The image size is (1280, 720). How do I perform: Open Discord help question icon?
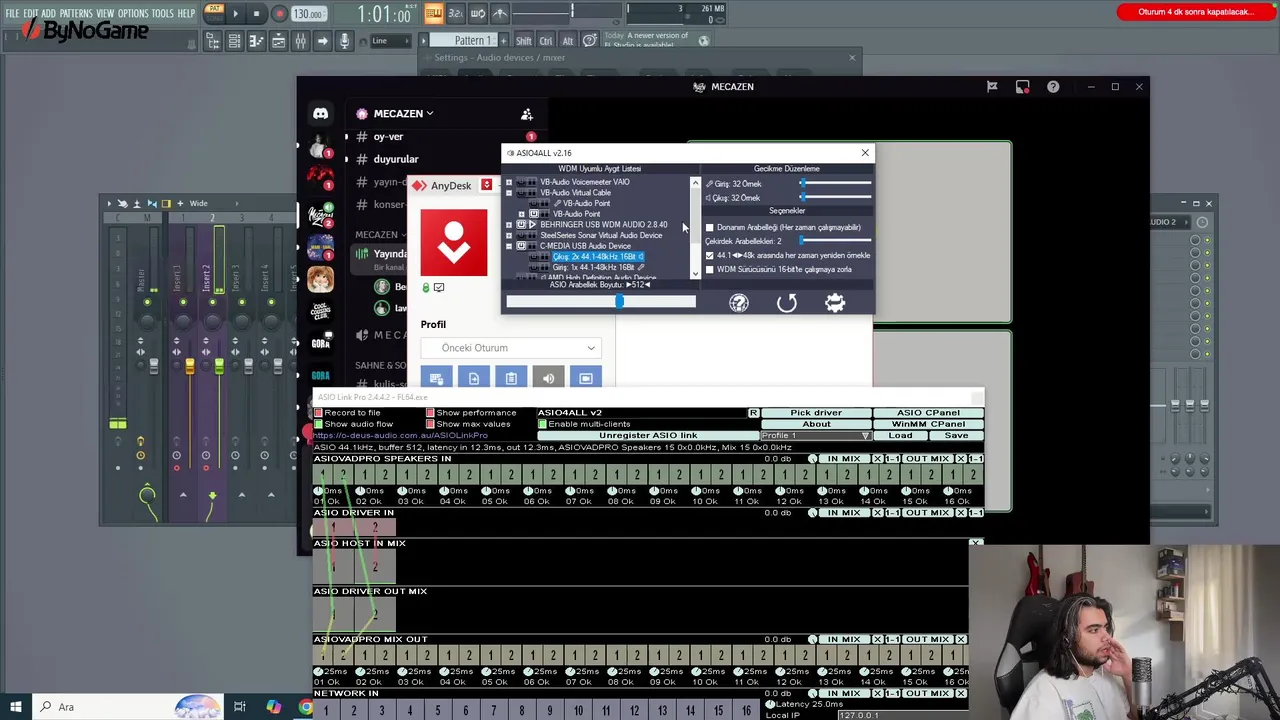1053,87
